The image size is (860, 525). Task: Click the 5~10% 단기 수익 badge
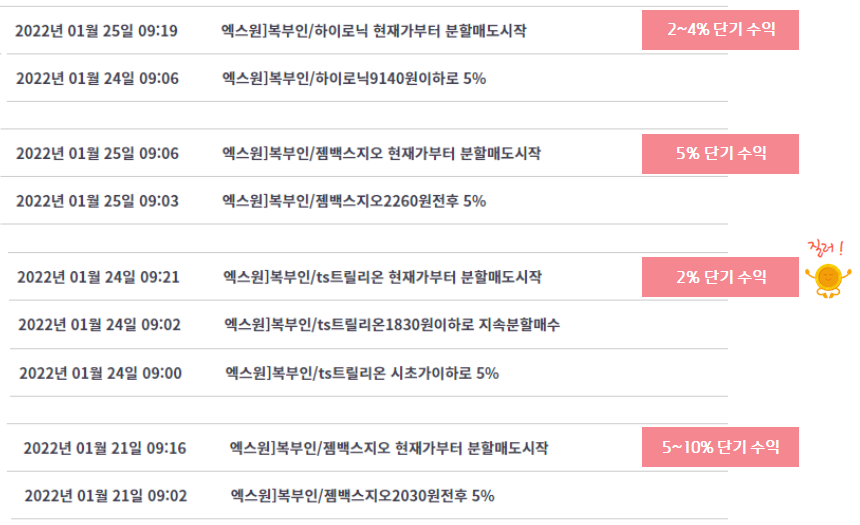coord(720,447)
